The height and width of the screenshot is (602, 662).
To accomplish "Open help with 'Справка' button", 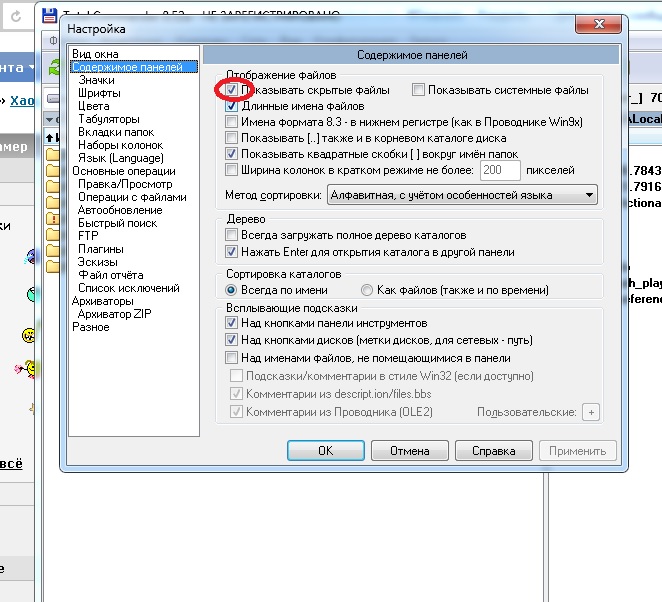I will pyautogui.click(x=494, y=451).
